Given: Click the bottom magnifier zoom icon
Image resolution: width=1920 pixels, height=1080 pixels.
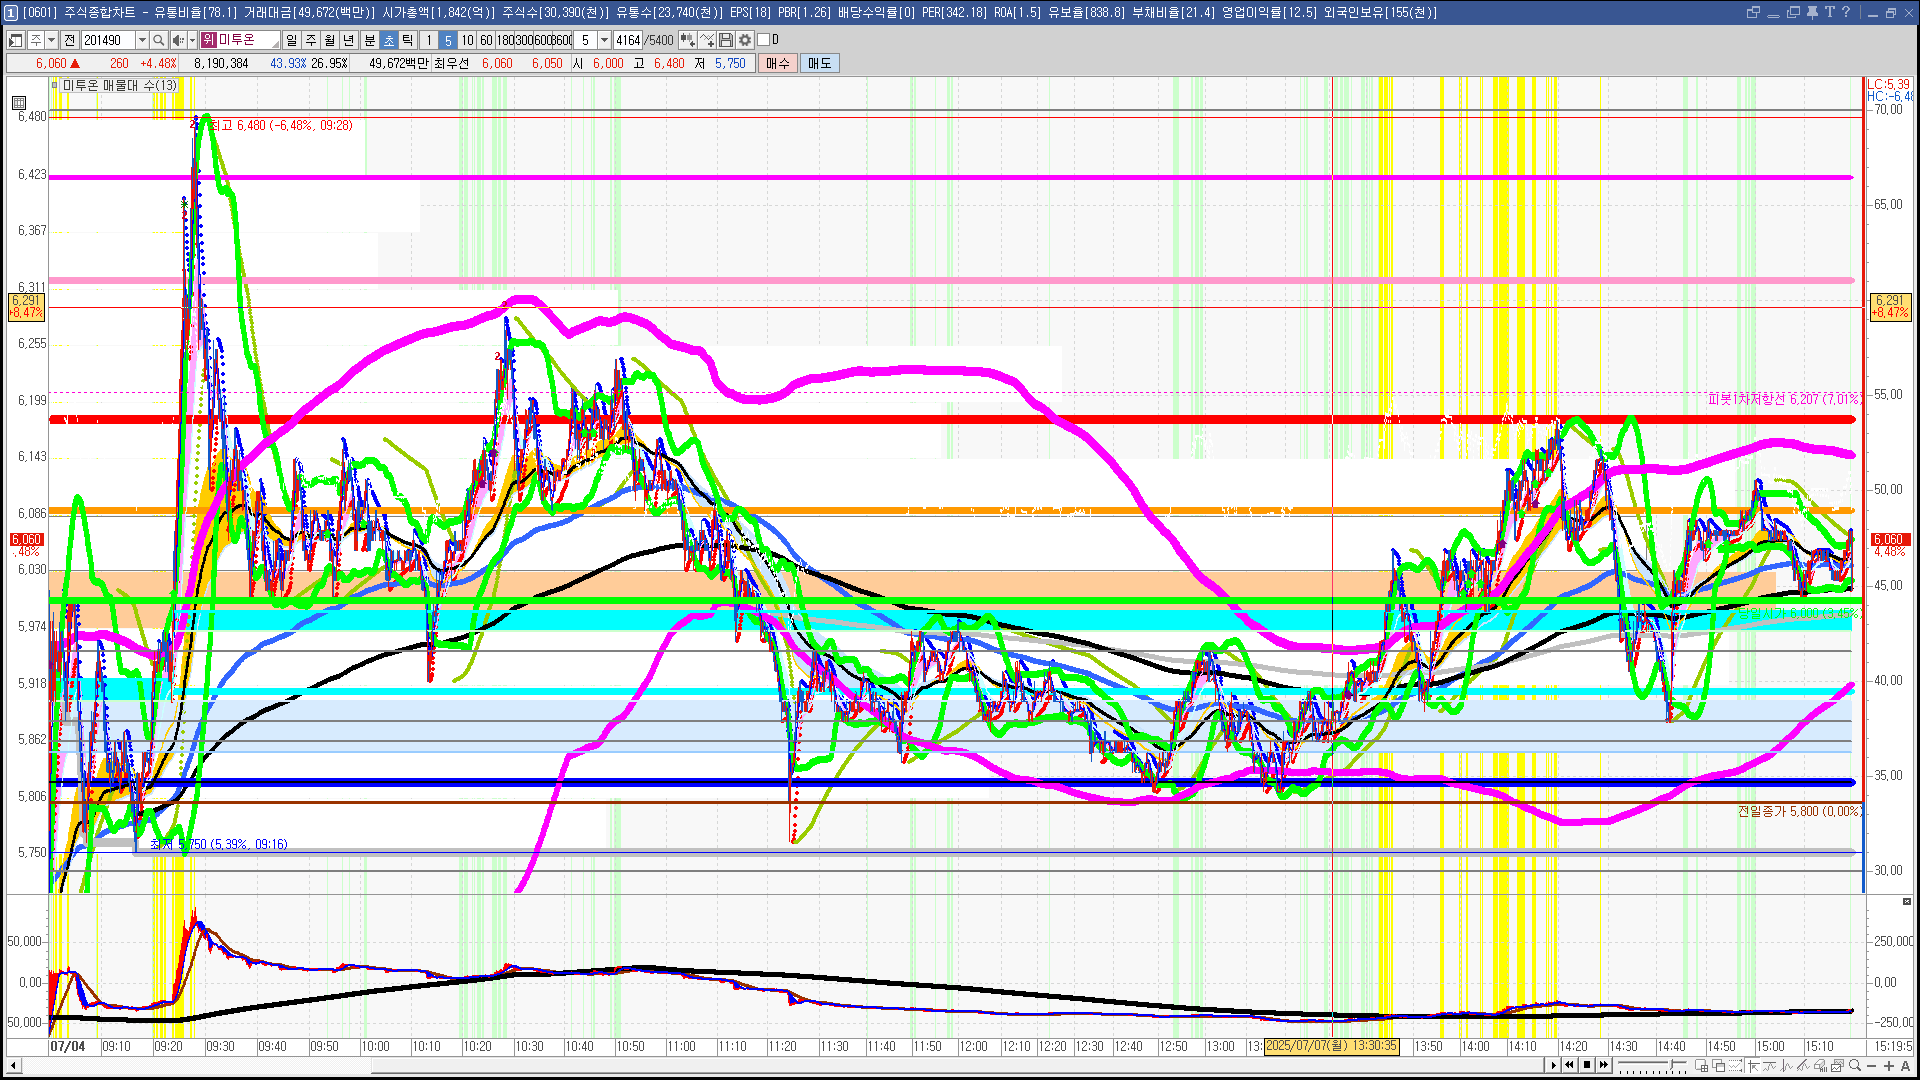Looking at the screenshot, I should point(1855,1066).
